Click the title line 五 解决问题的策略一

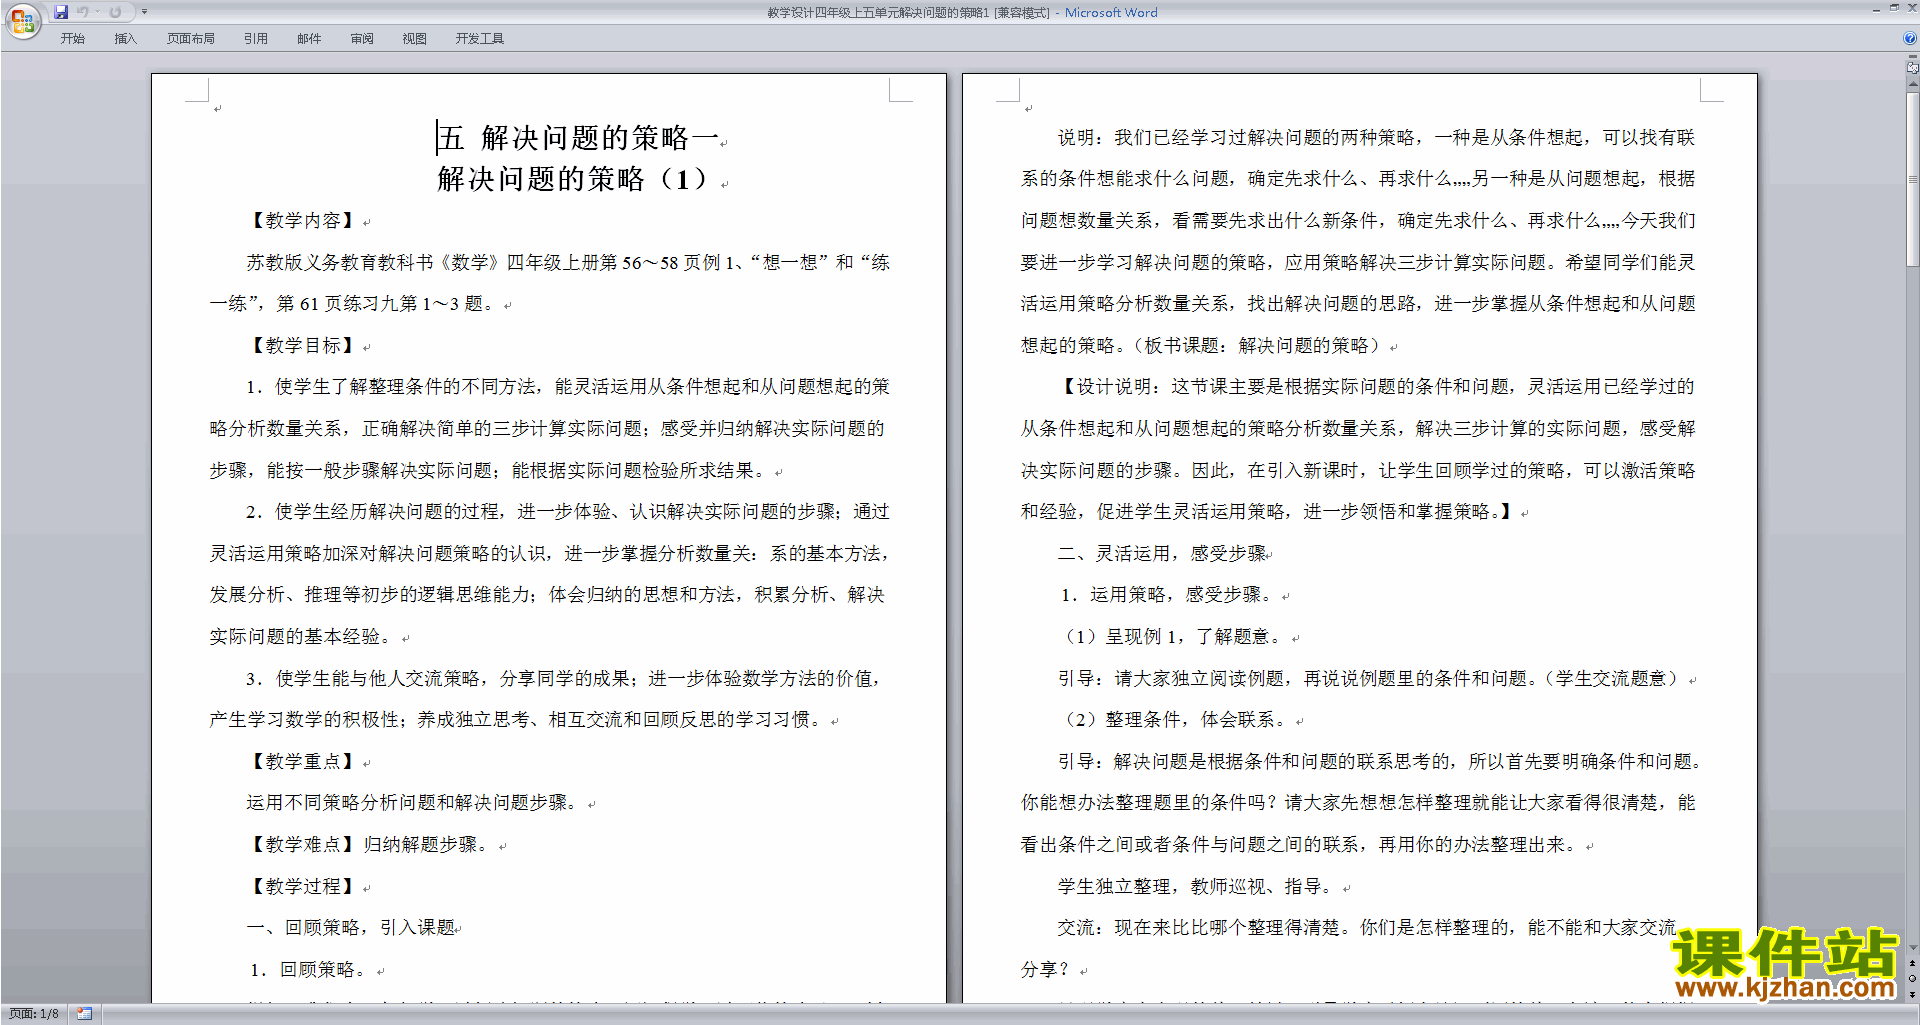pos(578,138)
